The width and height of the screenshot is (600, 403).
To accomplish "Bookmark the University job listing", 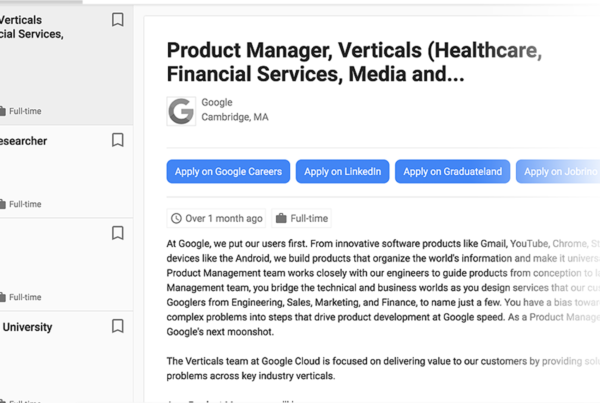I will coord(117,326).
